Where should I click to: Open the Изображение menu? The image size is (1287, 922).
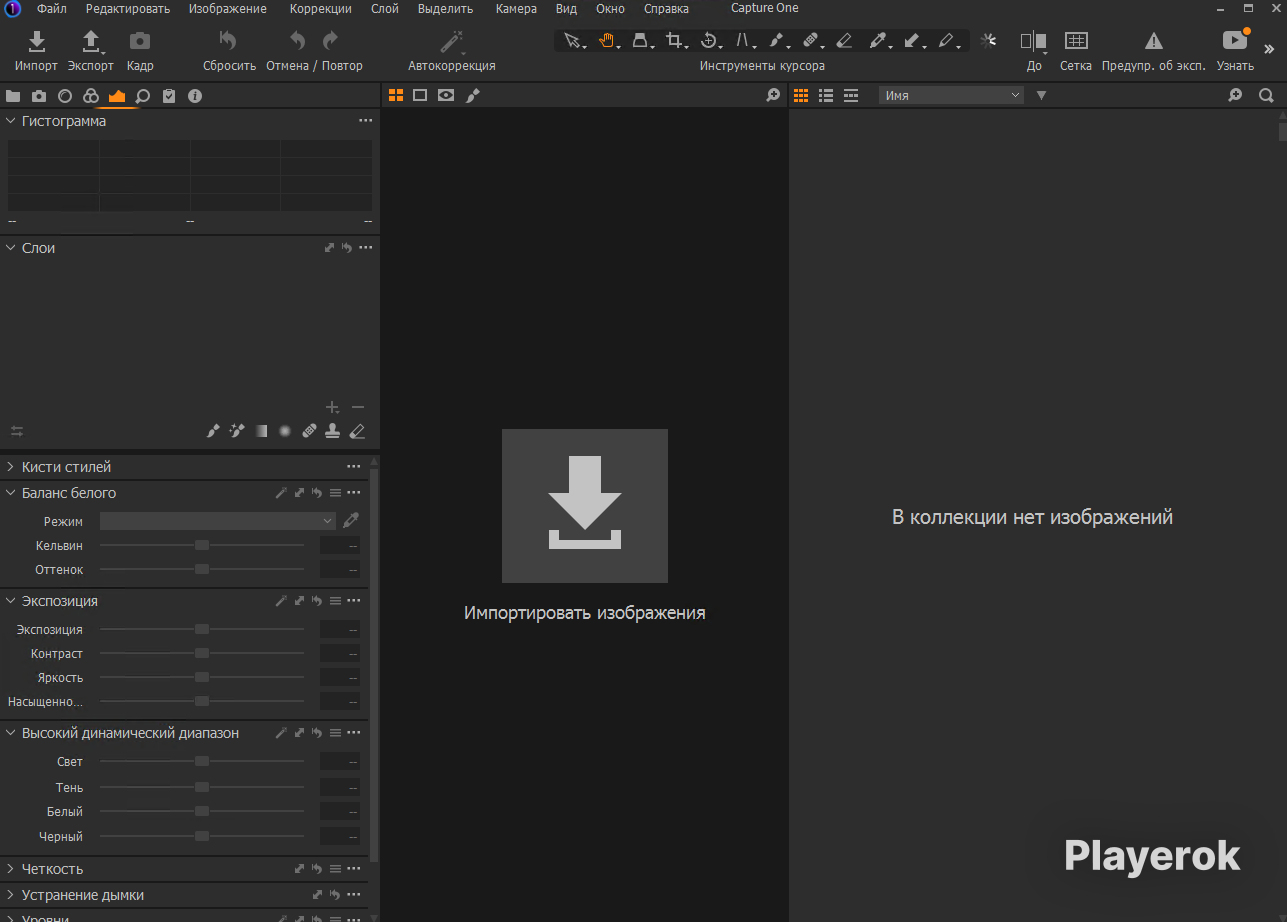tap(228, 9)
